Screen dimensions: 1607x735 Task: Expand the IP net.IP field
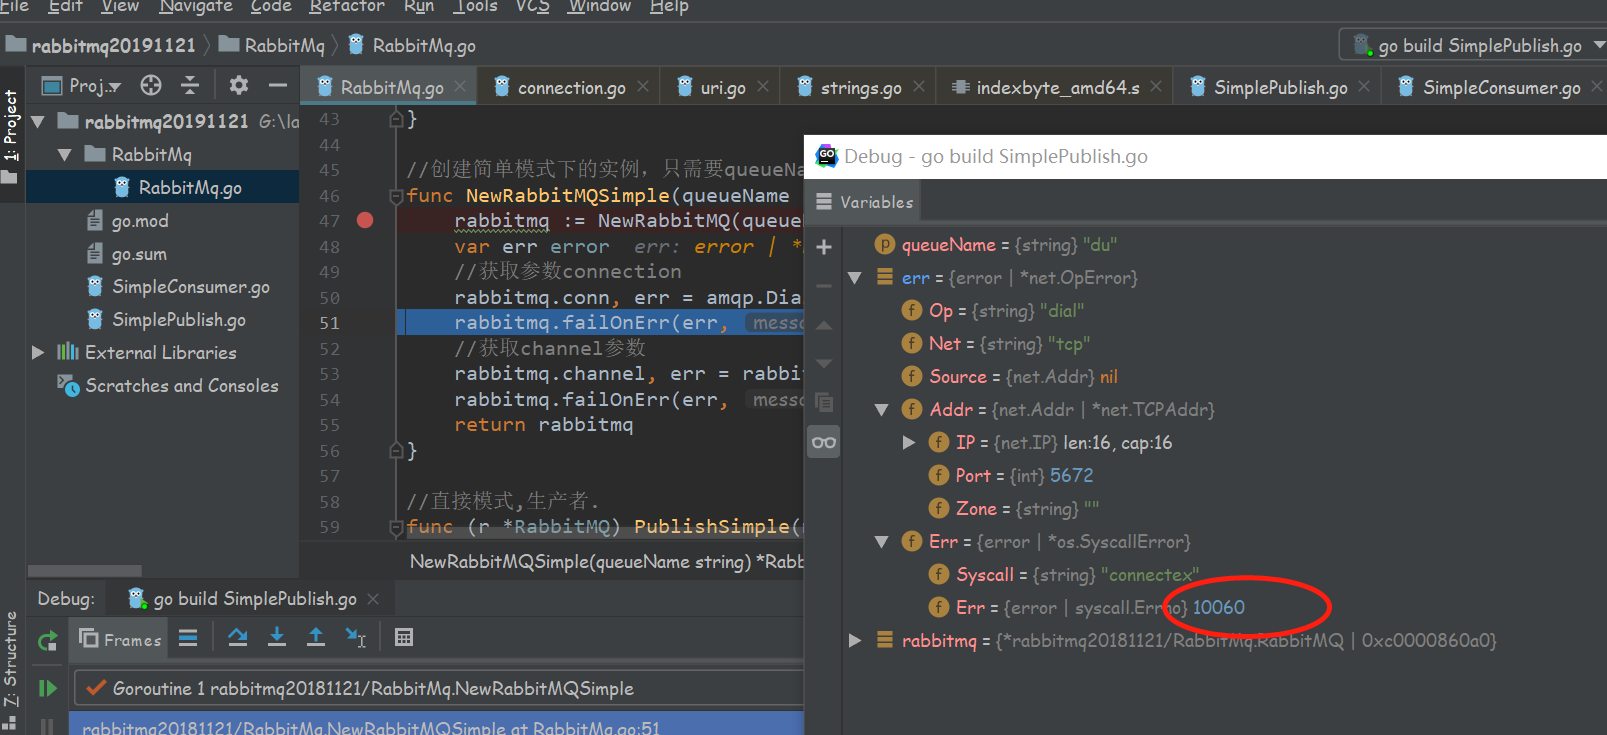coord(908,442)
